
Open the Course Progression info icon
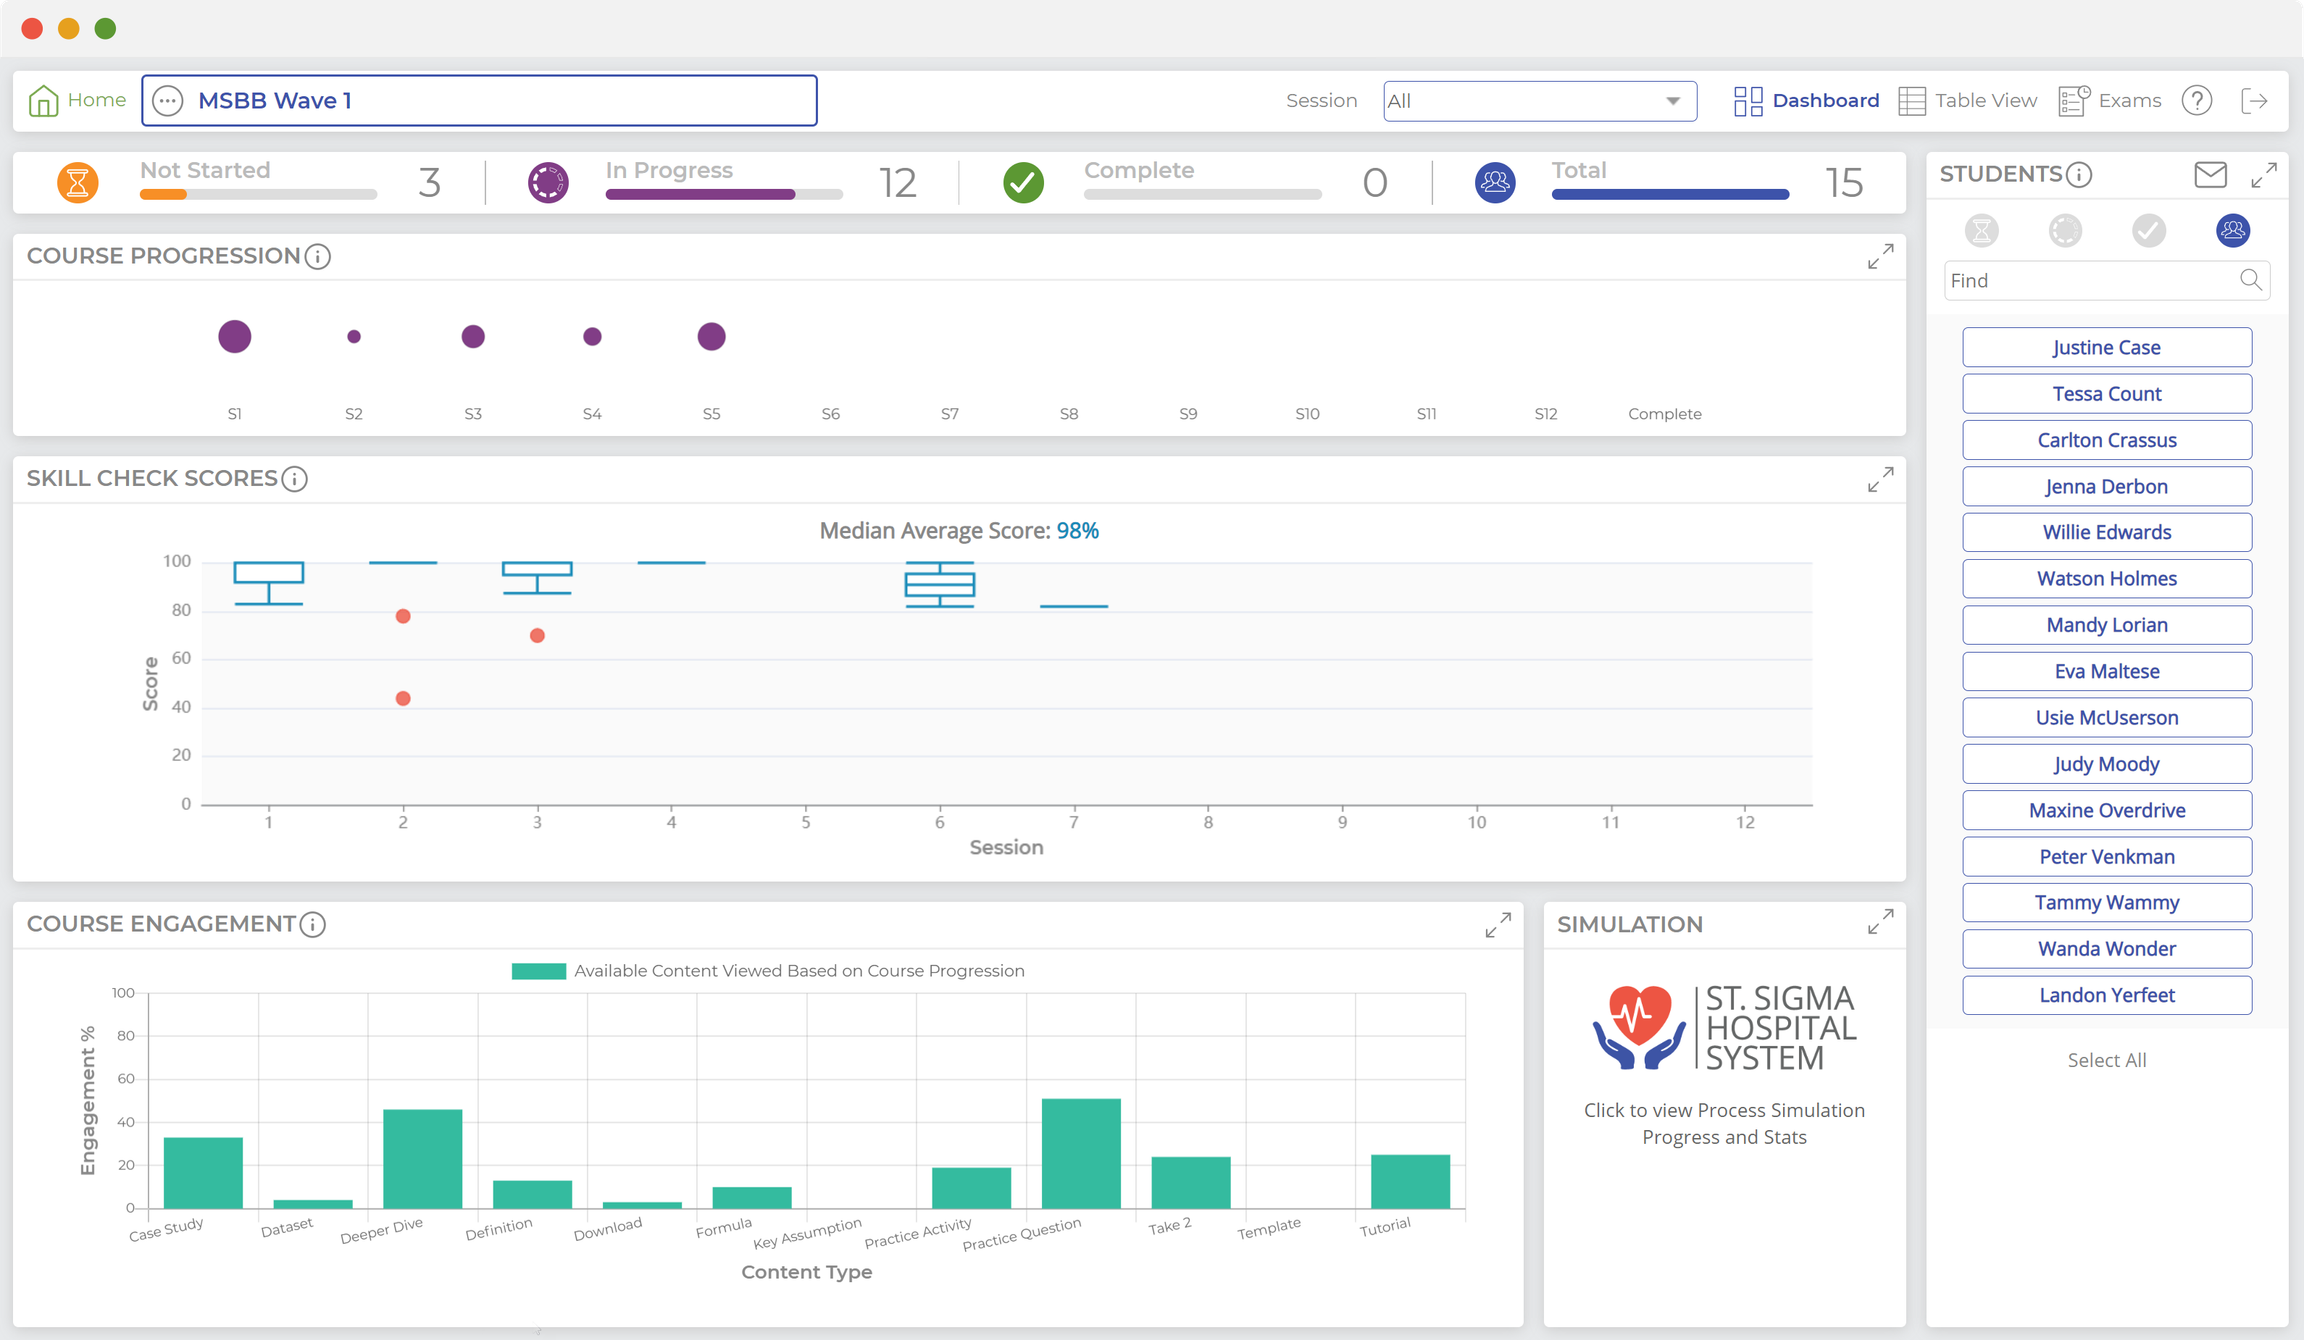pos(318,257)
